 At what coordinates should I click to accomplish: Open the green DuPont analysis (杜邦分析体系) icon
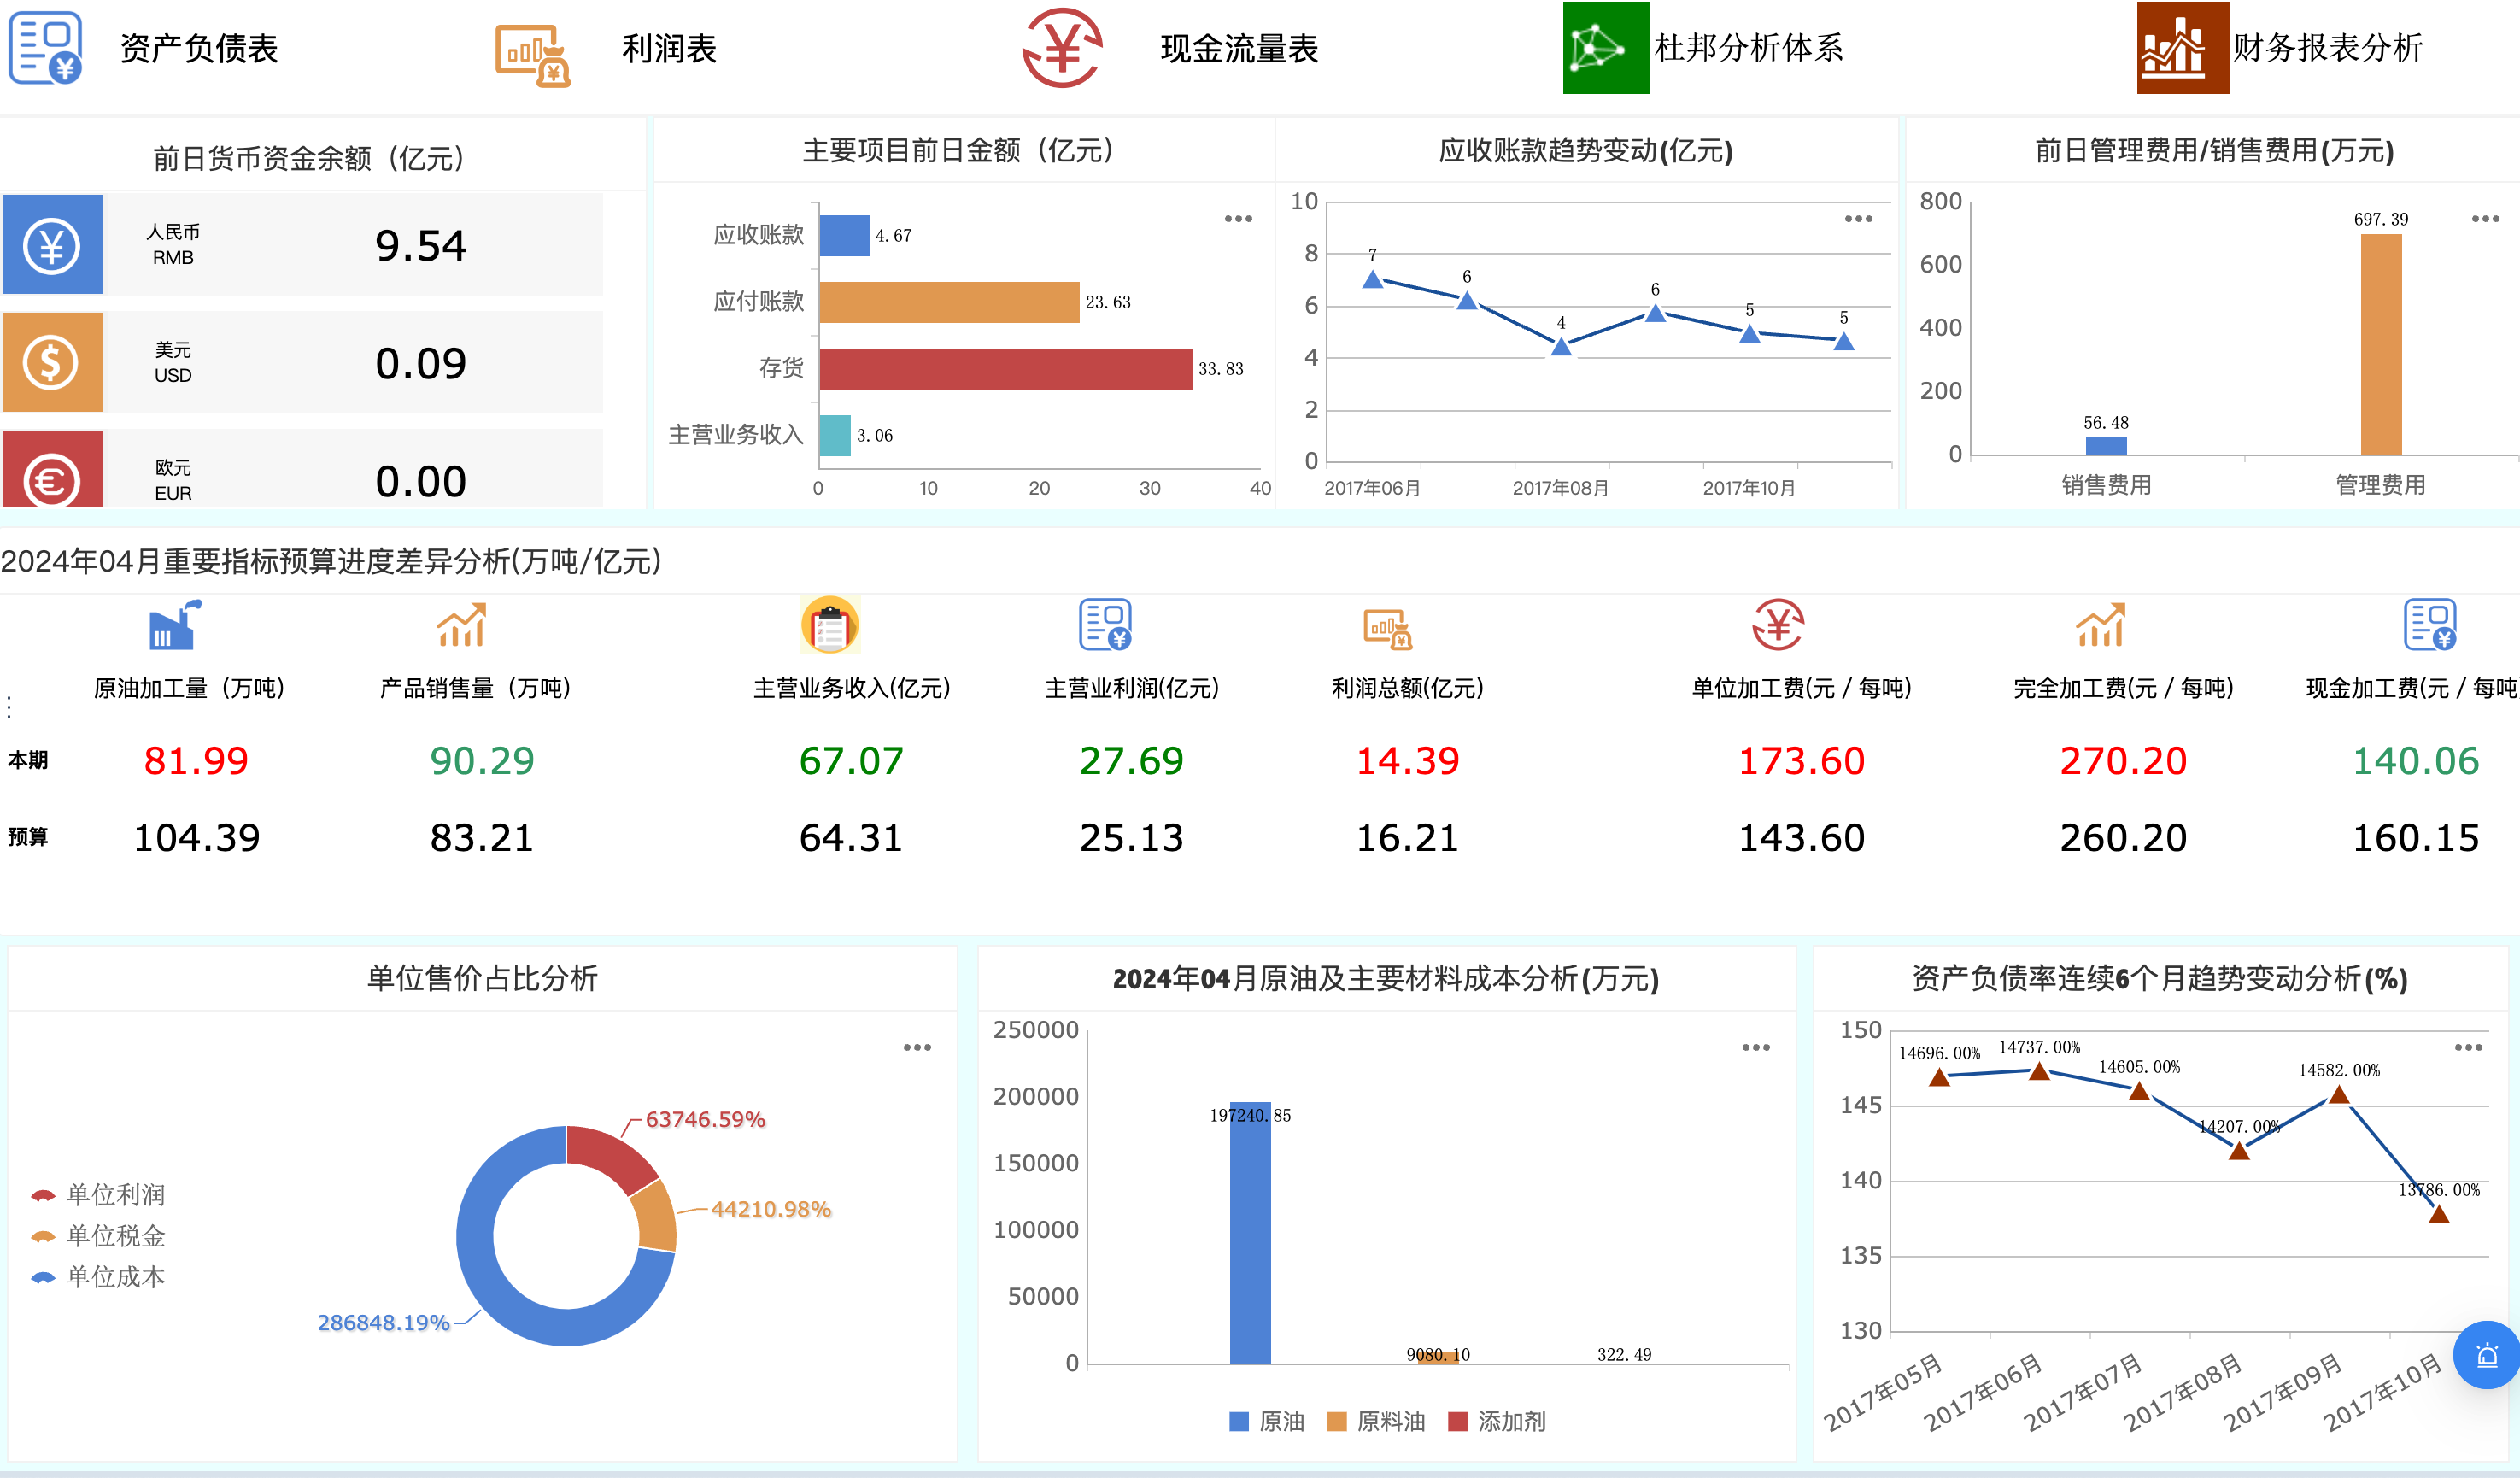point(1605,47)
